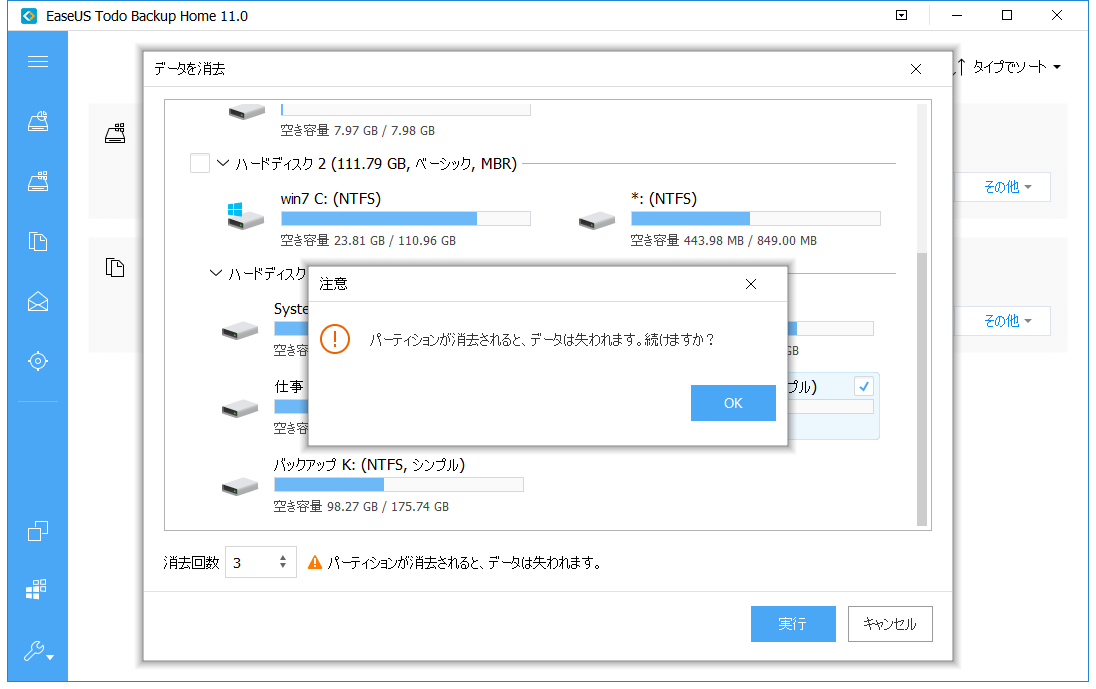Open the File Backup sidebar icon
Screen dimensions: 1096x689
point(38,241)
